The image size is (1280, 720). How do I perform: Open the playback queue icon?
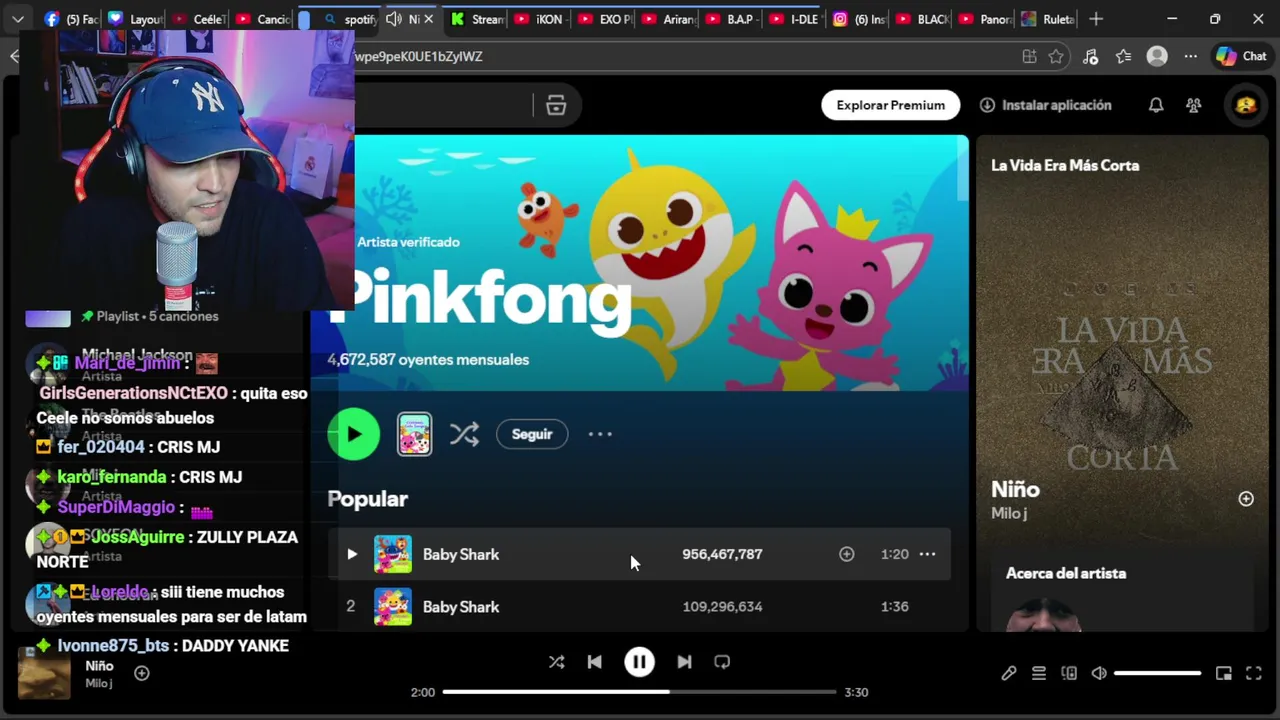[1039, 673]
